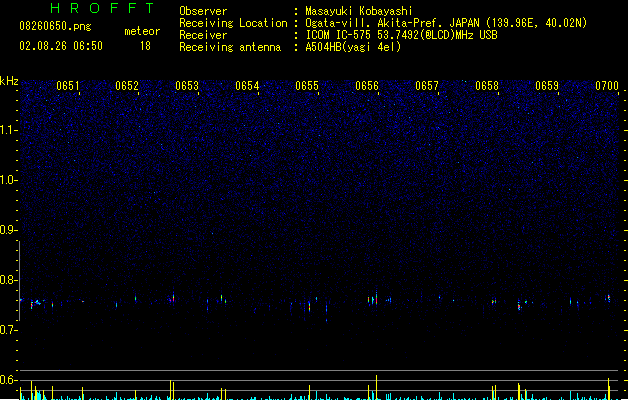Click the Observer label
629x400 pixels.
coord(203,11)
